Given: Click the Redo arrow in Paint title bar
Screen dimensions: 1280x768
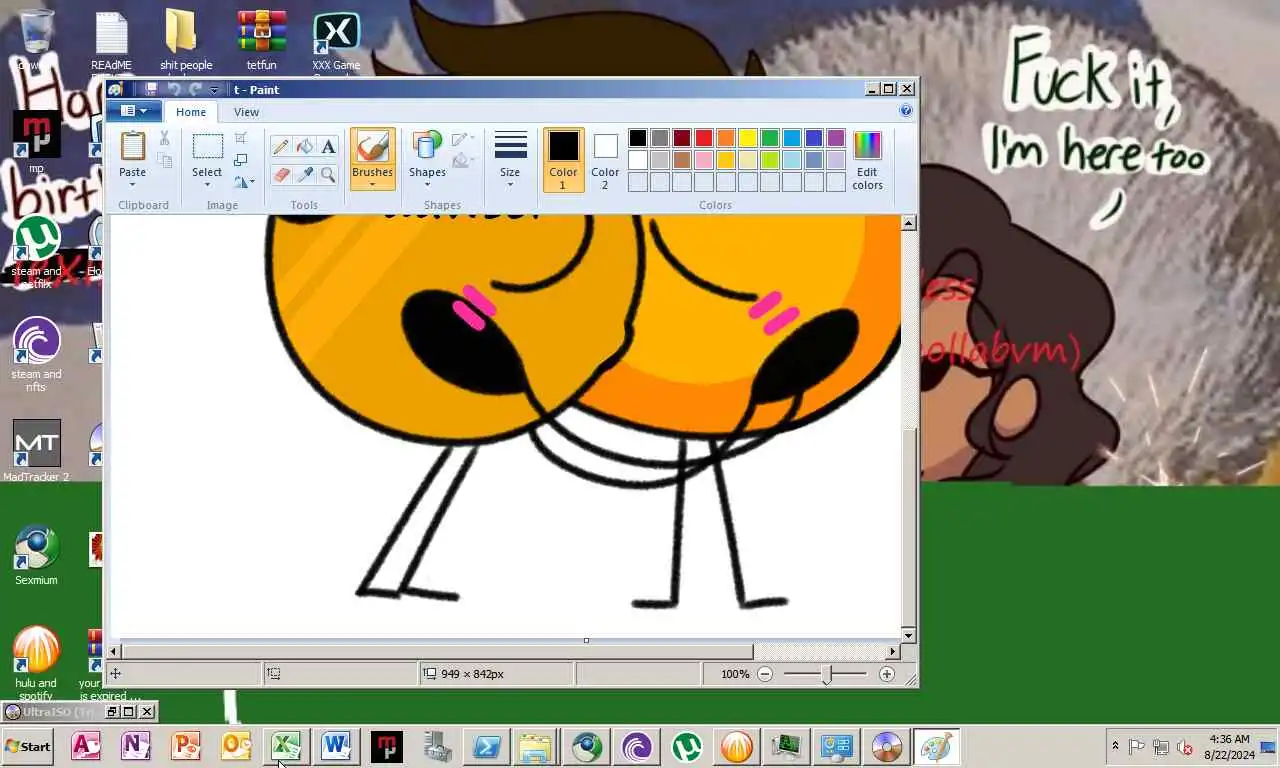Looking at the screenshot, I should [195, 89].
